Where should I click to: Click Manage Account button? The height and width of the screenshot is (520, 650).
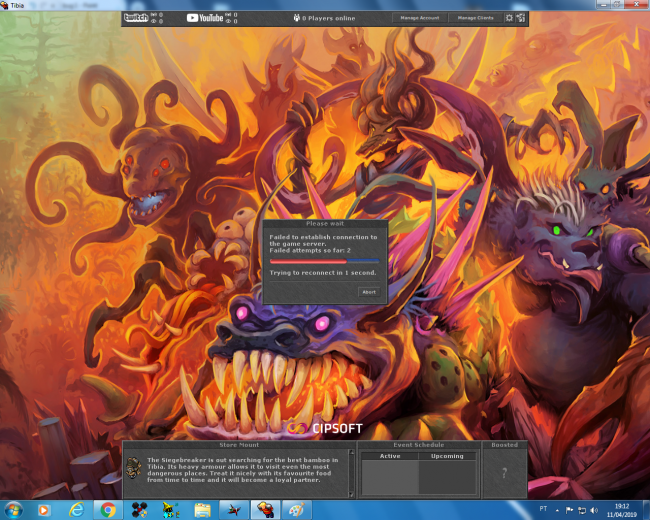point(420,18)
